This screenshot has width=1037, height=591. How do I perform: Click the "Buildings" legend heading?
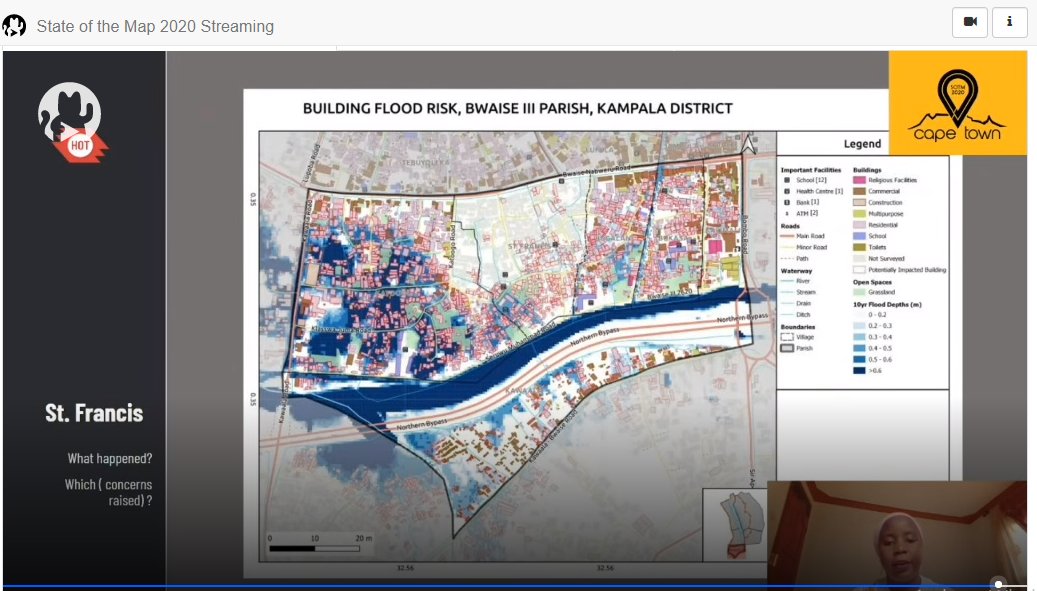tap(867, 170)
